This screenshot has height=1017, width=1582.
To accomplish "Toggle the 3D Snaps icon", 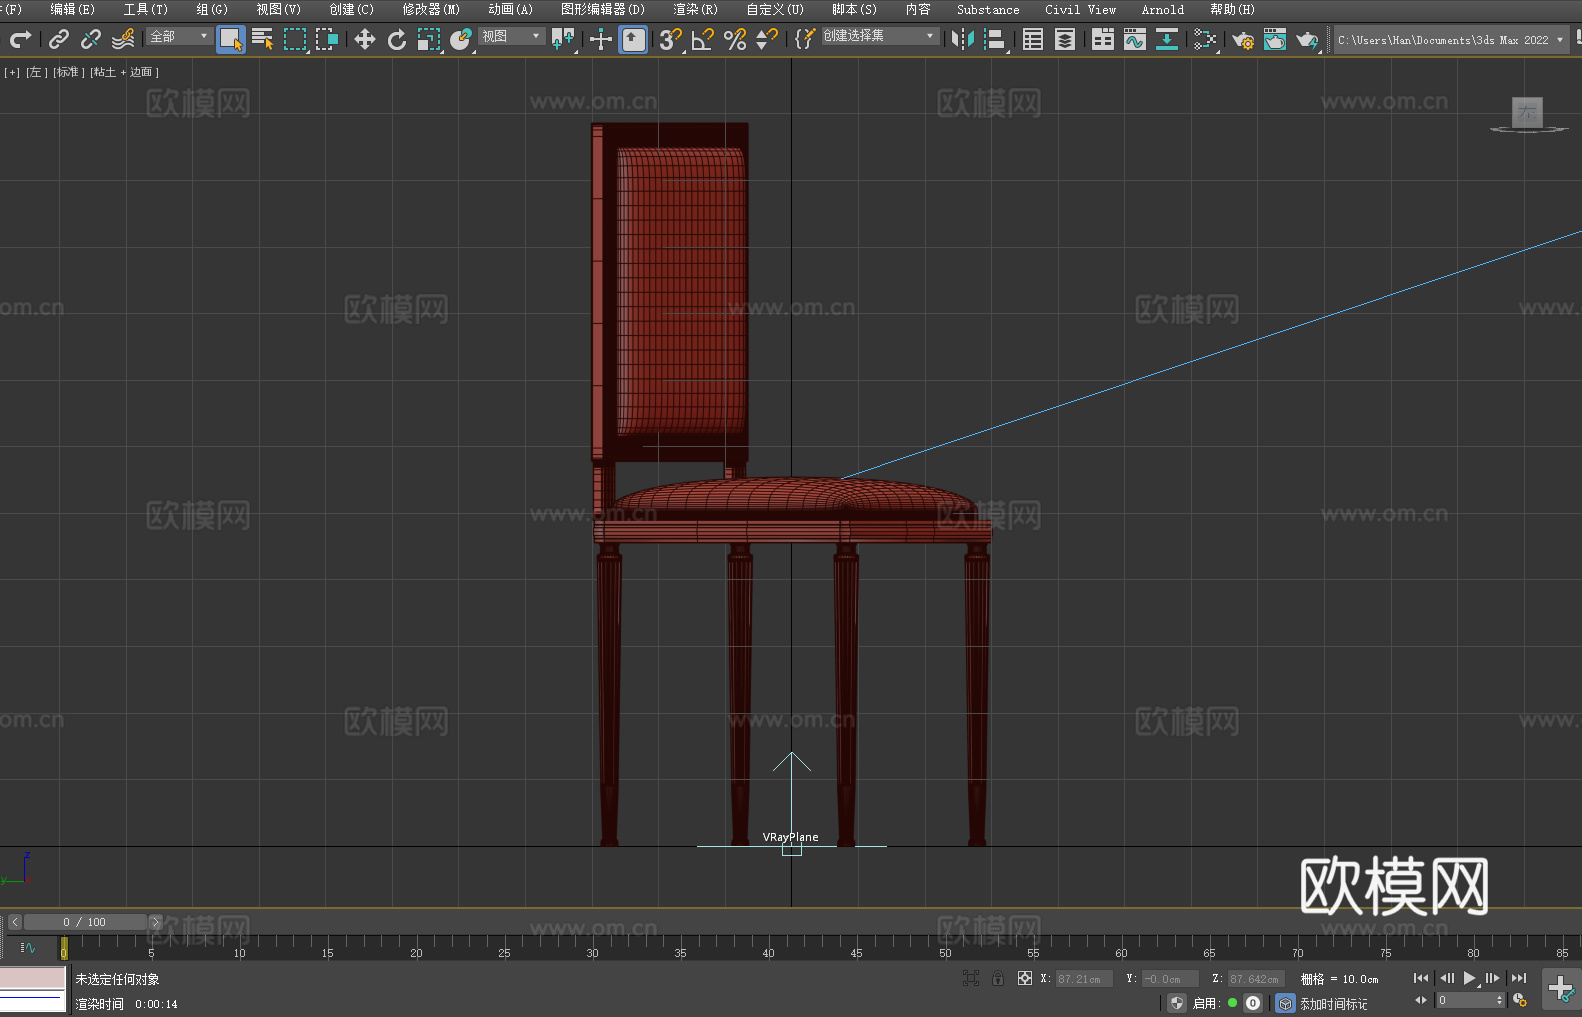I will [671, 39].
